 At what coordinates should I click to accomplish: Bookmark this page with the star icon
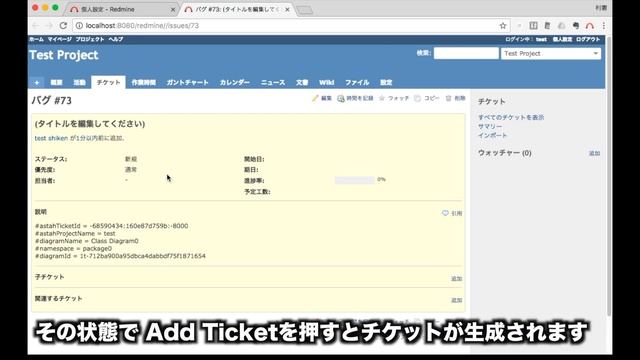[503, 26]
